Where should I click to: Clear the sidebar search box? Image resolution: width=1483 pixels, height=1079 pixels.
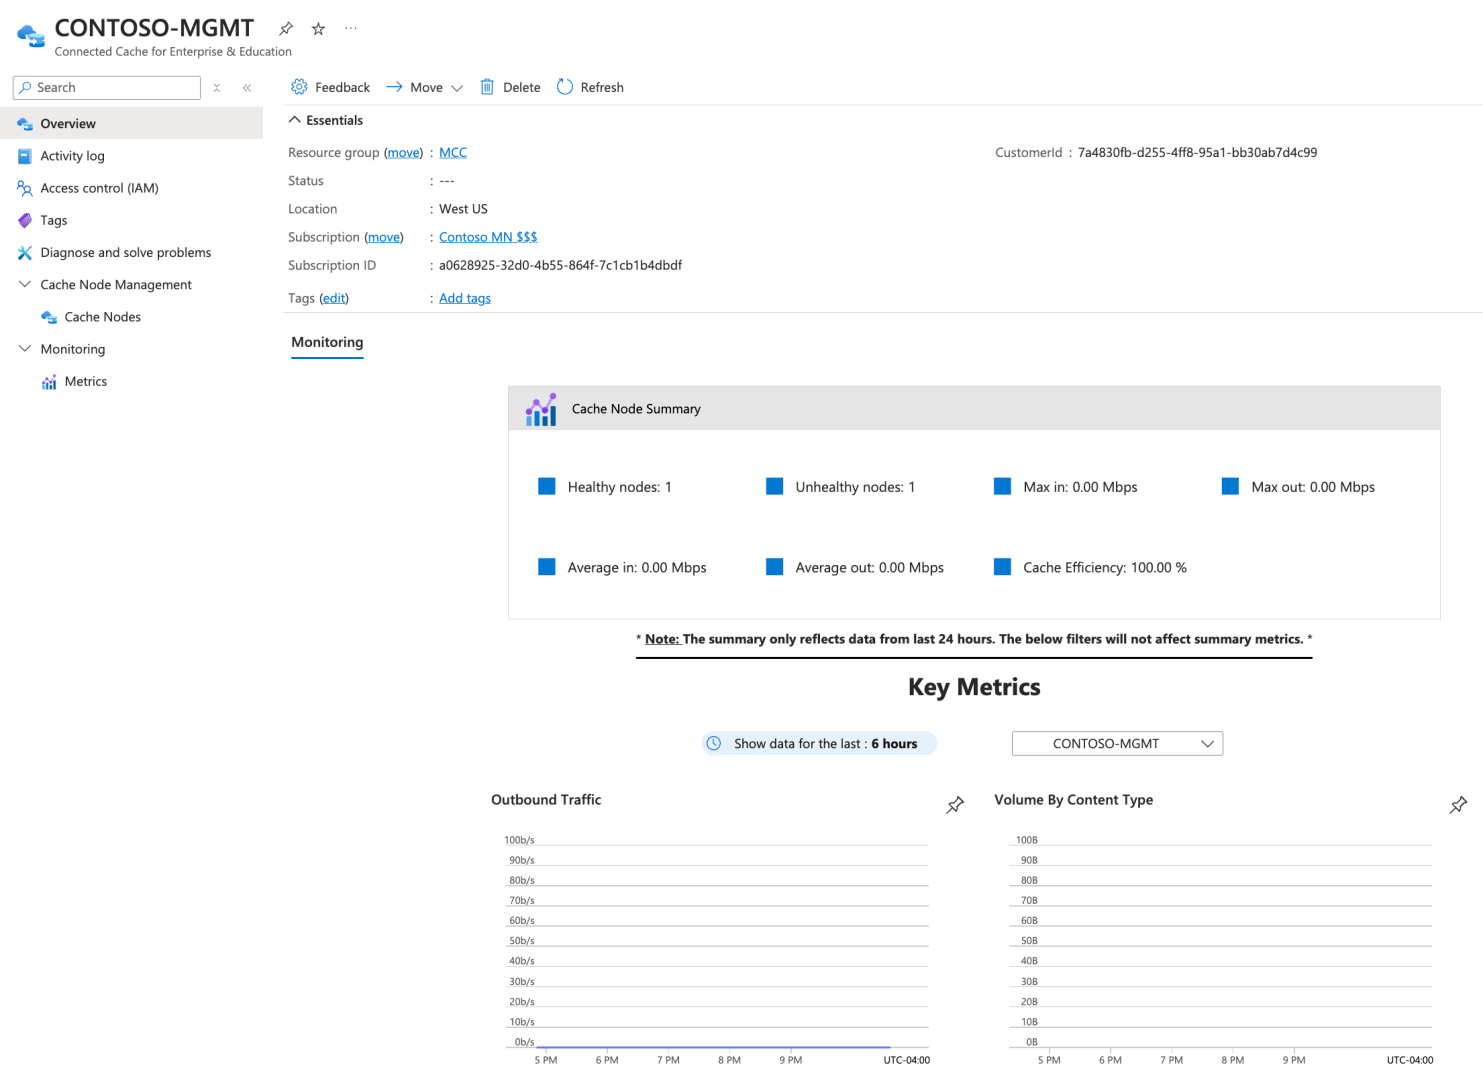tap(217, 88)
